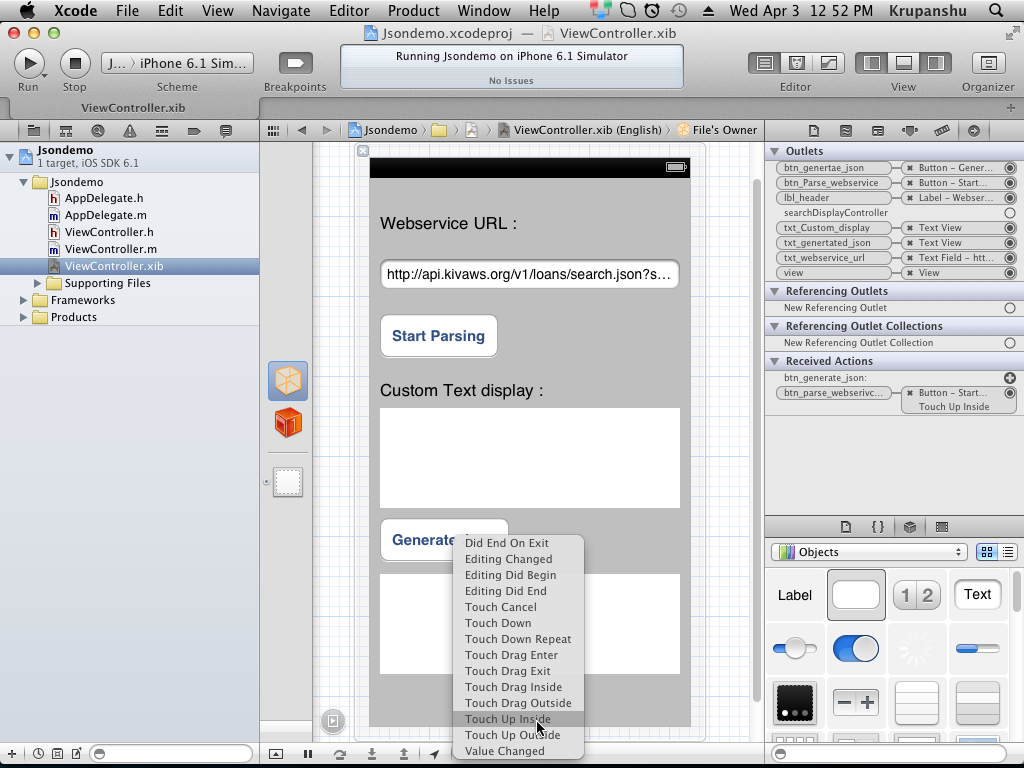
Task: Open the Organizer window
Action: 988,64
